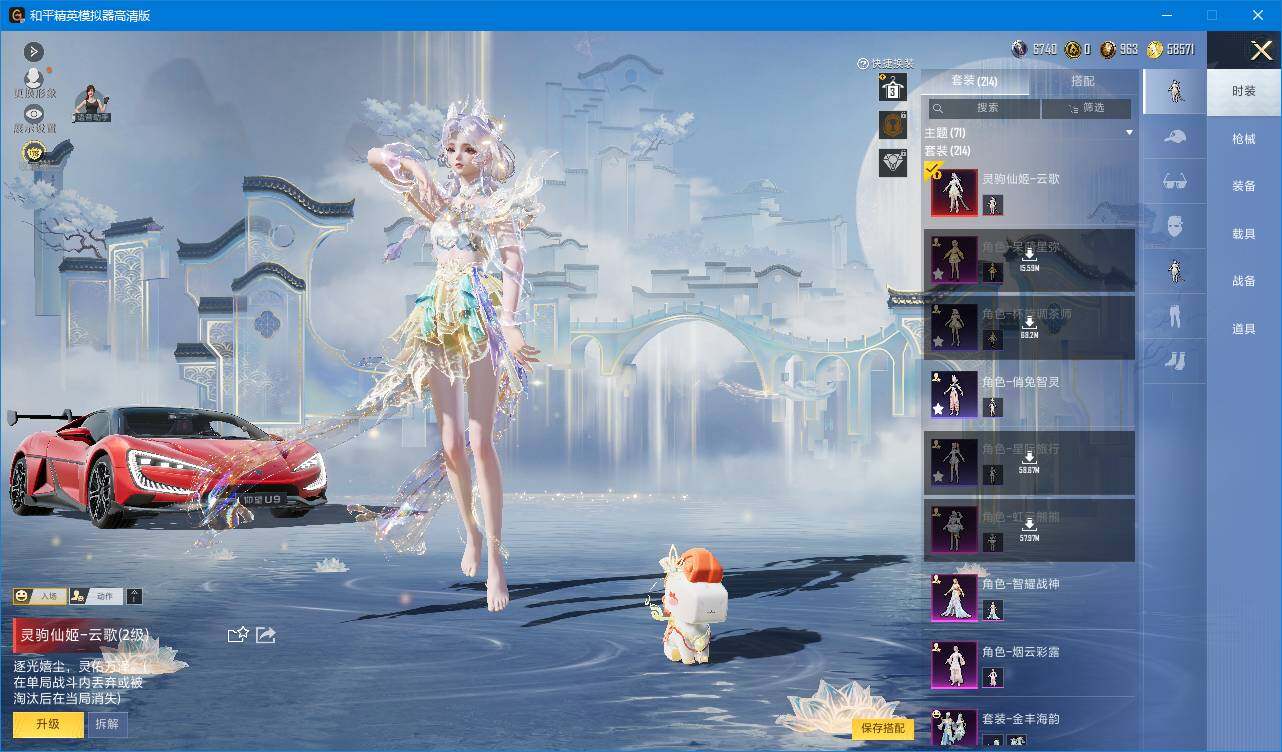Toggle the equipped checkmark on 灵驹仙姬-云歌
The height and width of the screenshot is (752, 1282).
pyautogui.click(x=932, y=171)
